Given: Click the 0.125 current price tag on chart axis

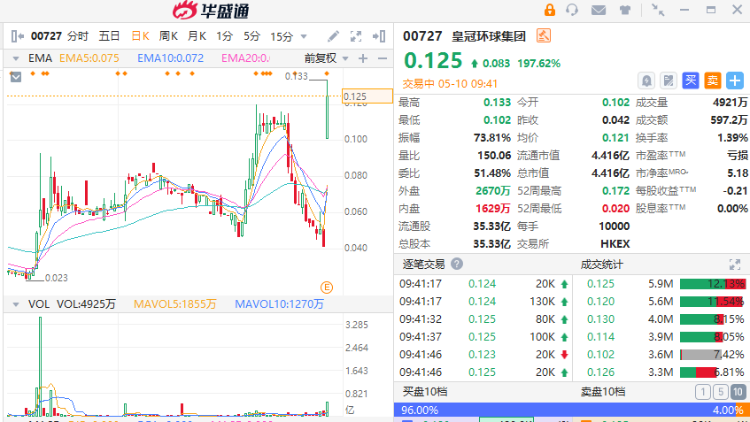Looking at the screenshot, I should point(367,96).
